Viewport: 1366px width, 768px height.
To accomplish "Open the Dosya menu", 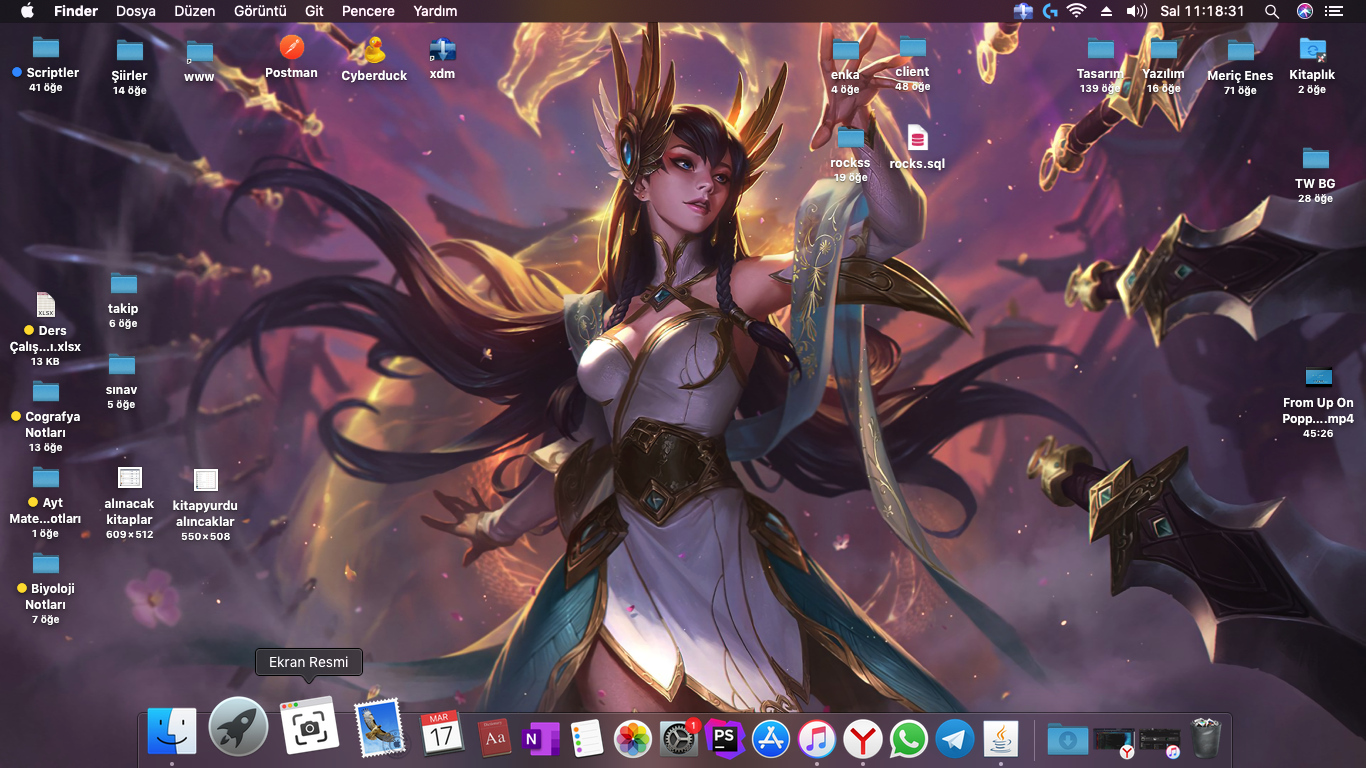I will tap(136, 11).
